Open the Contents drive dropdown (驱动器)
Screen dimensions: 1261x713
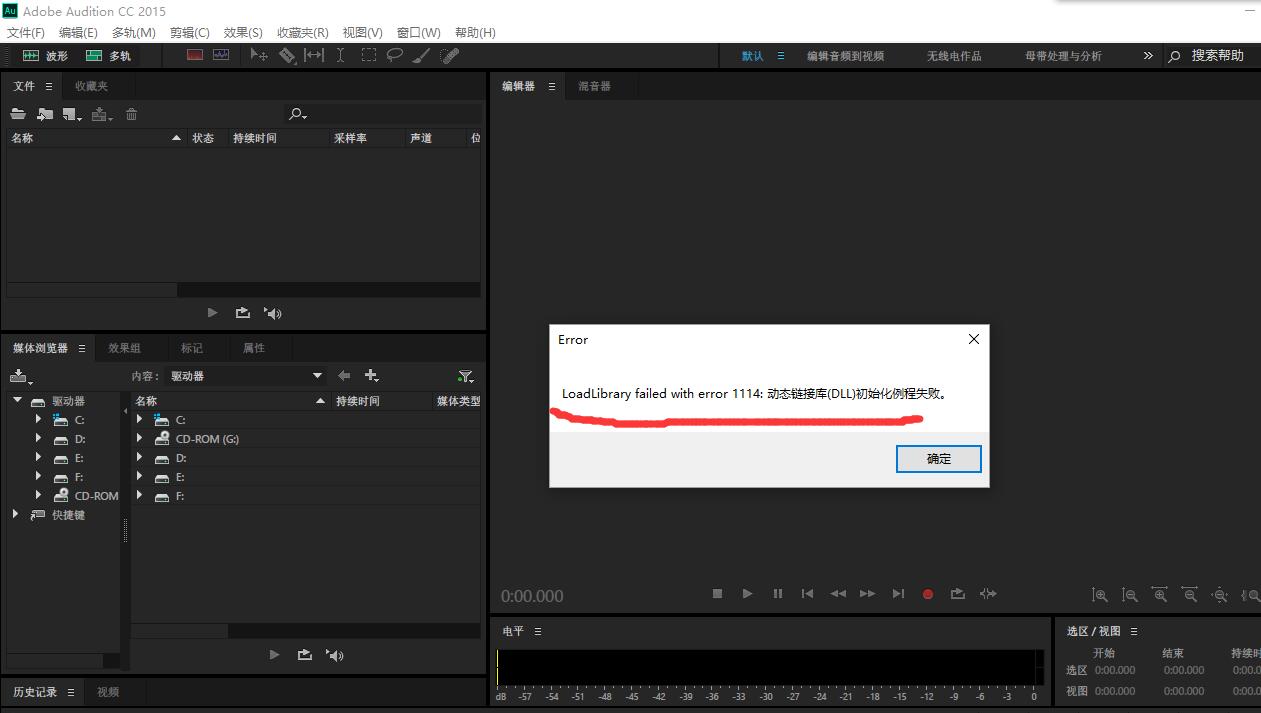coord(246,376)
